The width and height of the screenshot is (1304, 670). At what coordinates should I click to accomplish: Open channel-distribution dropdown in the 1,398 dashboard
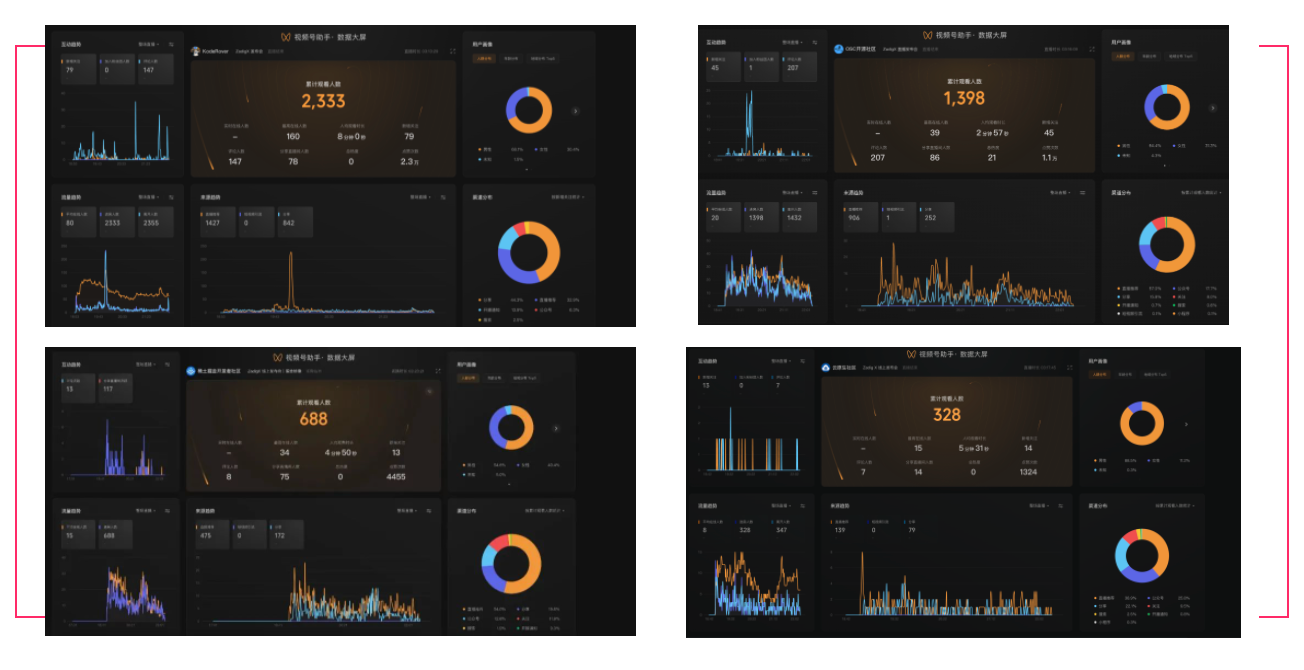click(x=1201, y=192)
